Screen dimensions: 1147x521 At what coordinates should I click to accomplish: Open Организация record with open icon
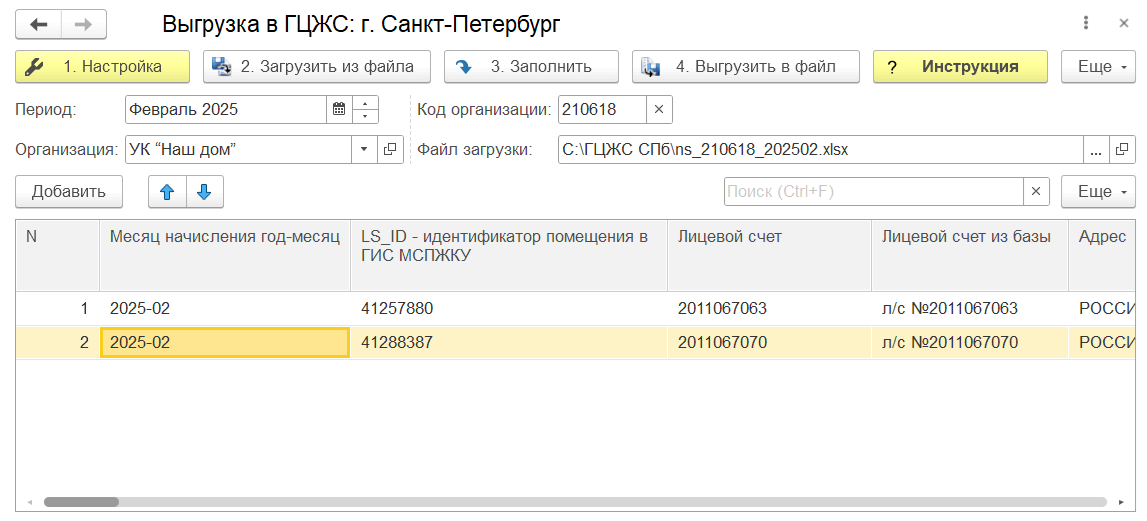click(x=389, y=150)
